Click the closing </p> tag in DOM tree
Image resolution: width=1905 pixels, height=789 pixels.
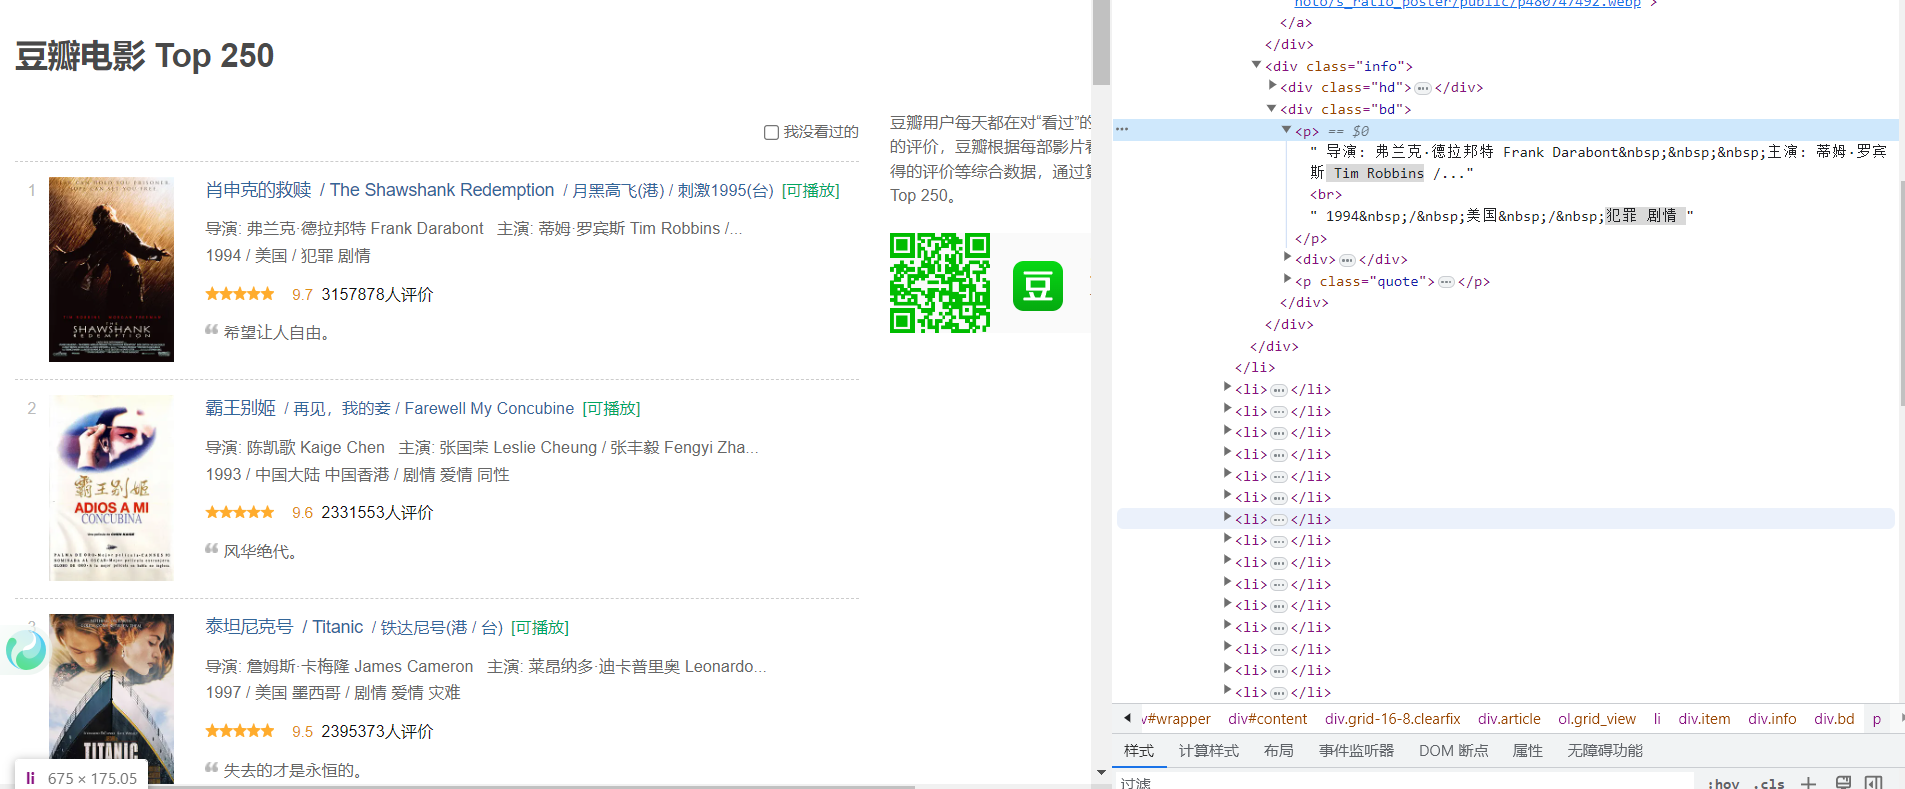coord(1311,239)
